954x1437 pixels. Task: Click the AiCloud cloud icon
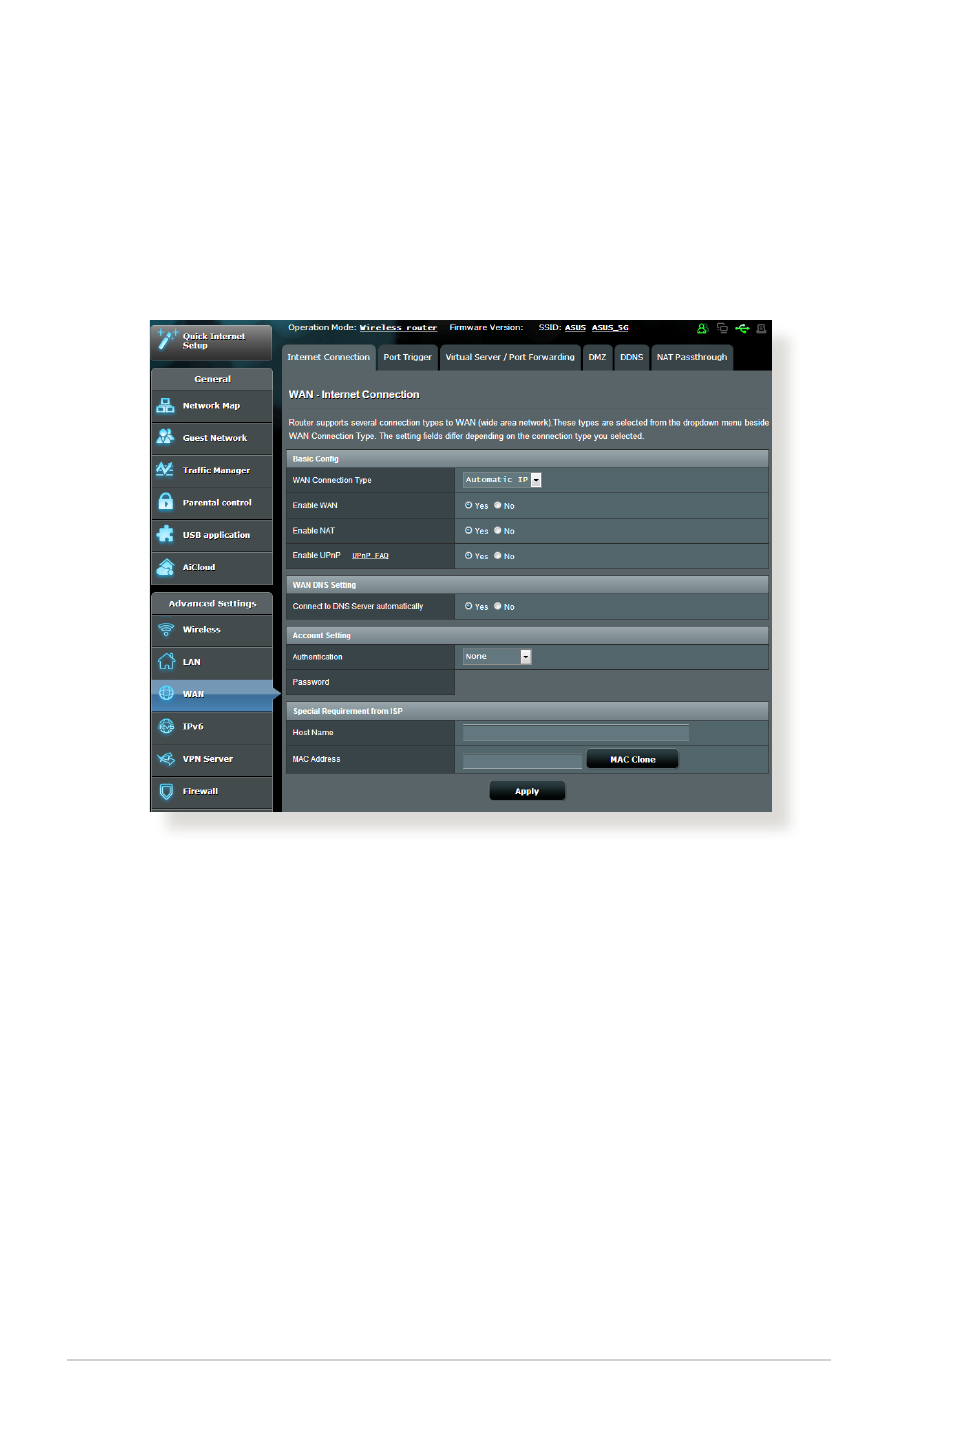166,567
